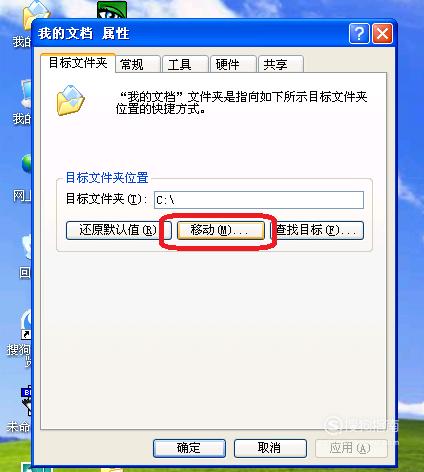The image size is (424, 472).
Task: Click the partially hidden 网上邻居 globe desktop icon
Action: point(26,163)
